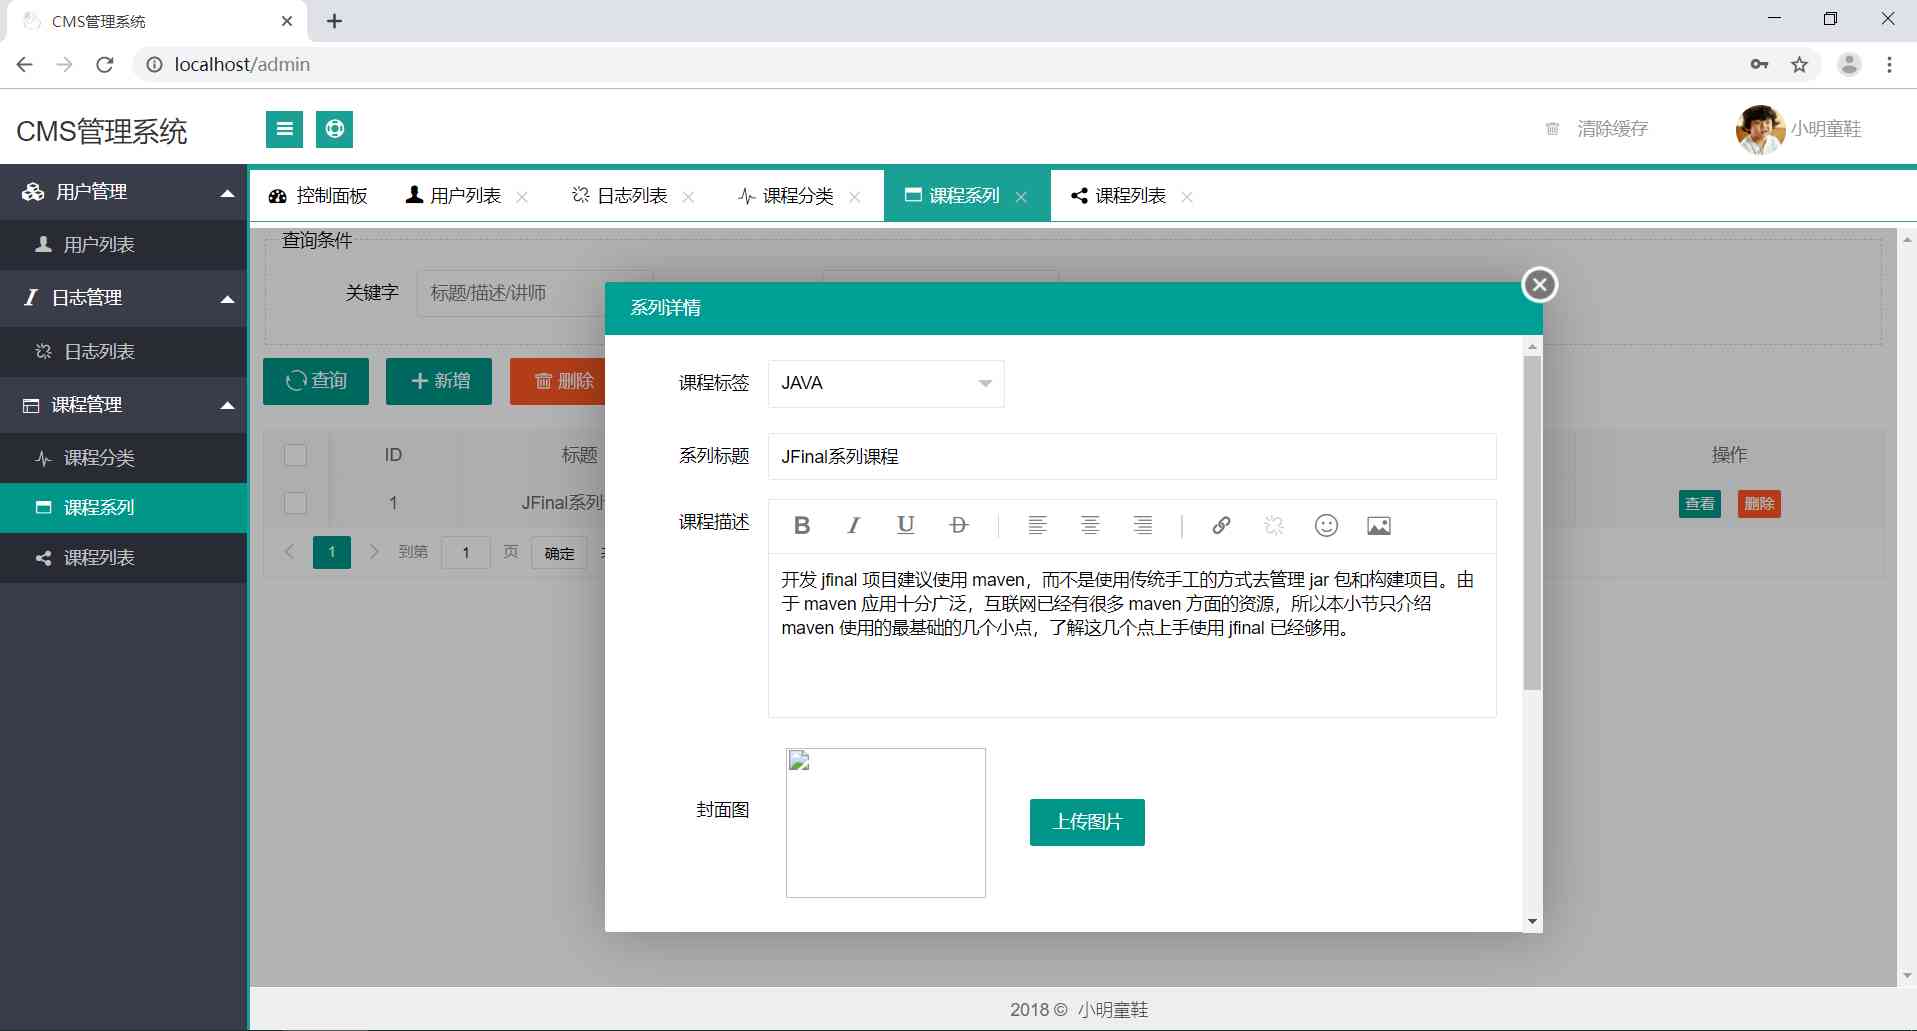Apply italic formatting in the editor toolbar
1917x1031 pixels.
853,525
